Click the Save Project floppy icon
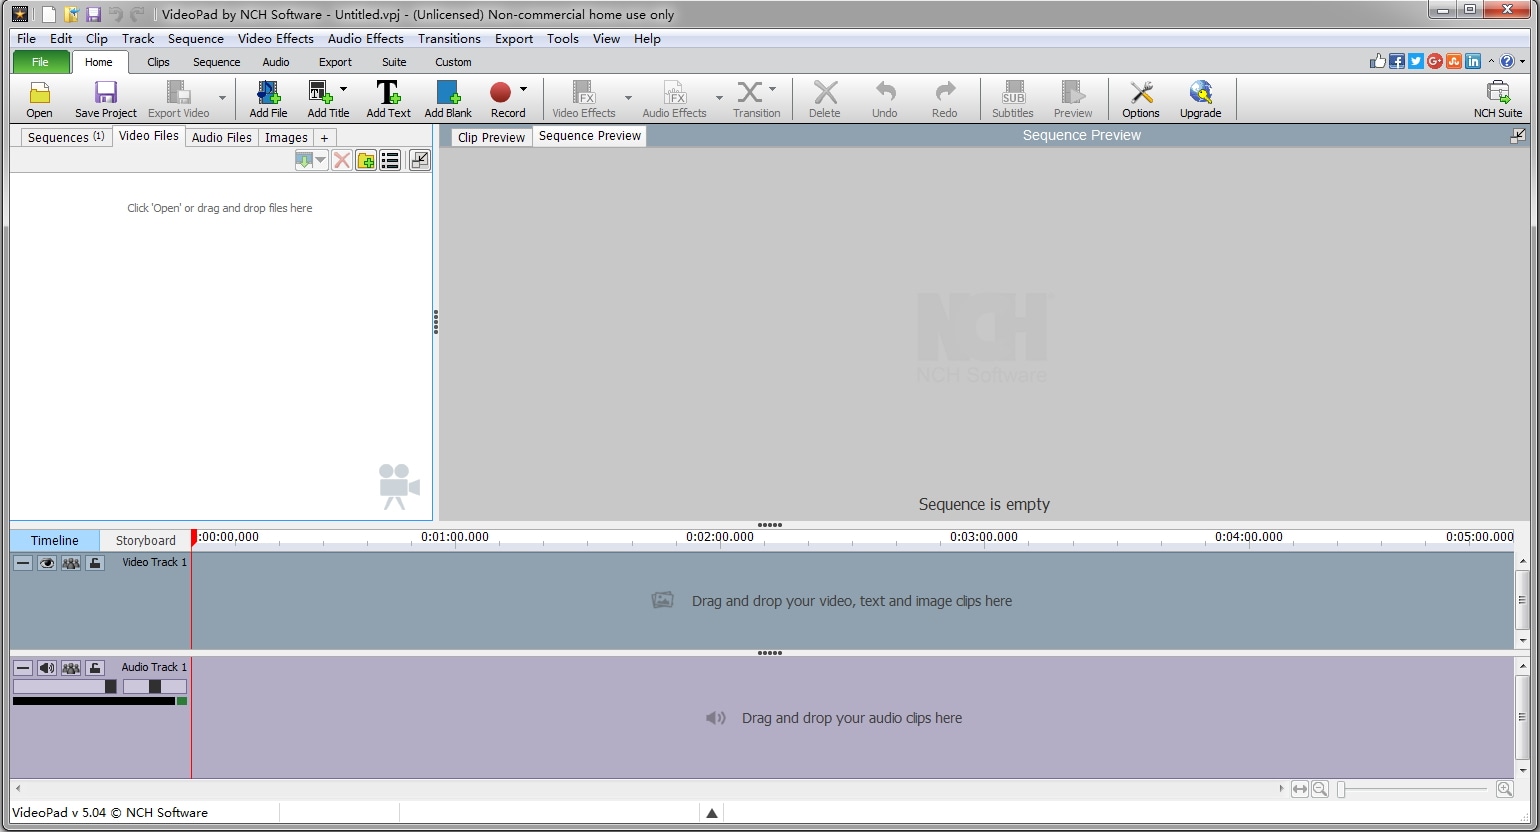1540x832 pixels. tap(105, 93)
